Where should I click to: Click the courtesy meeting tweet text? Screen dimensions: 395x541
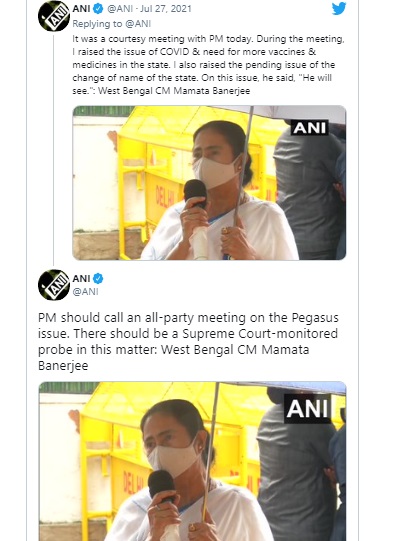click(x=208, y=65)
